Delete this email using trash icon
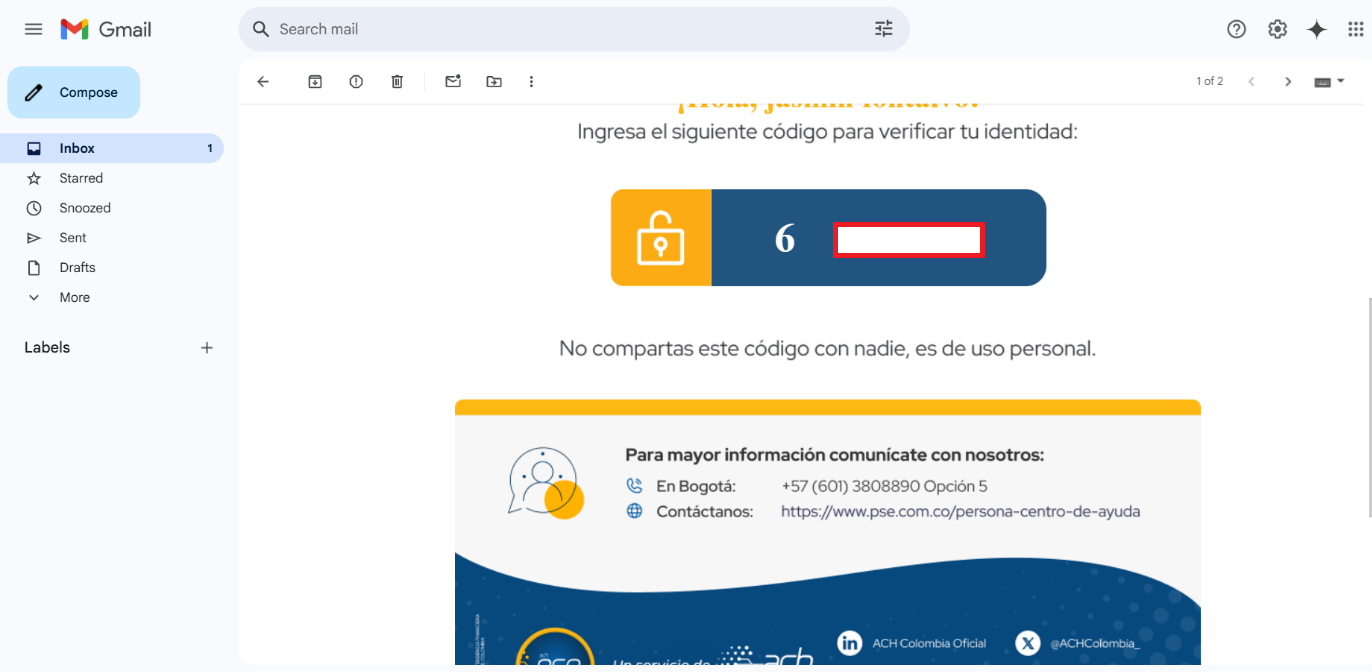The width and height of the screenshot is (1372, 672). point(397,82)
